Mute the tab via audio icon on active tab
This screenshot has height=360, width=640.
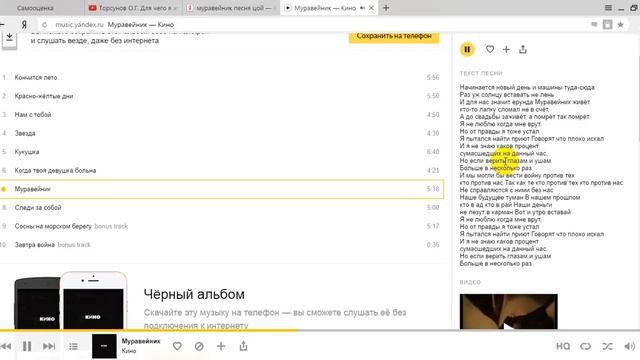(x=362, y=8)
